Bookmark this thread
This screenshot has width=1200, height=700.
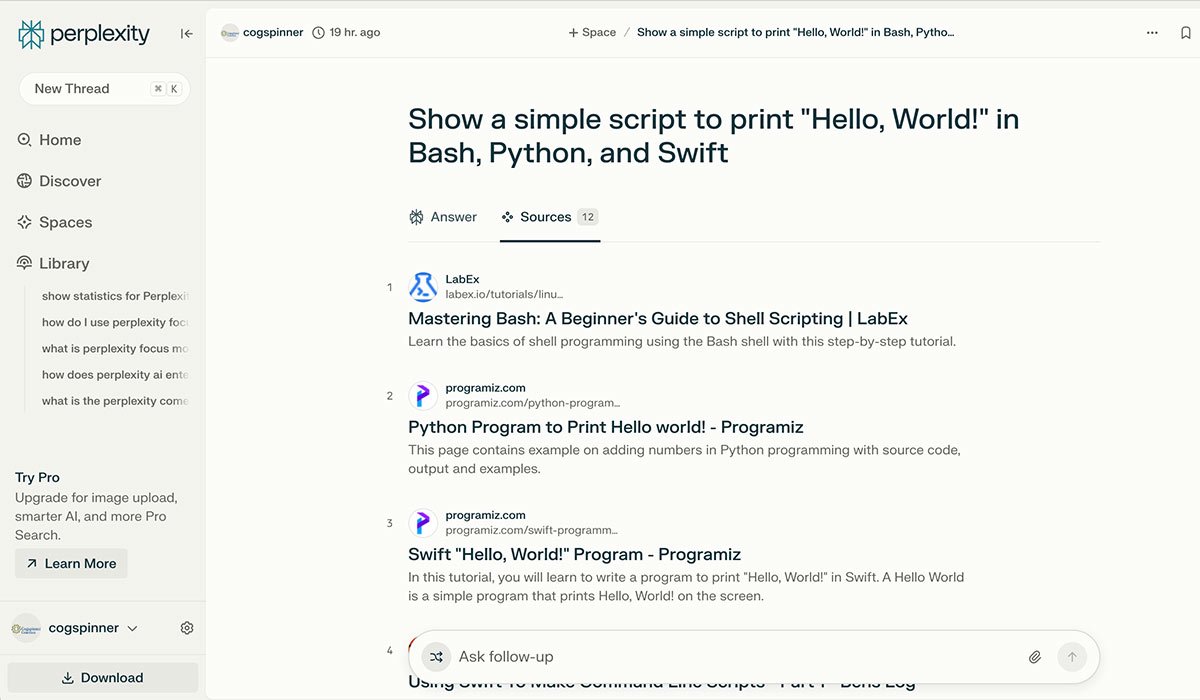(x=1184, y=32)
